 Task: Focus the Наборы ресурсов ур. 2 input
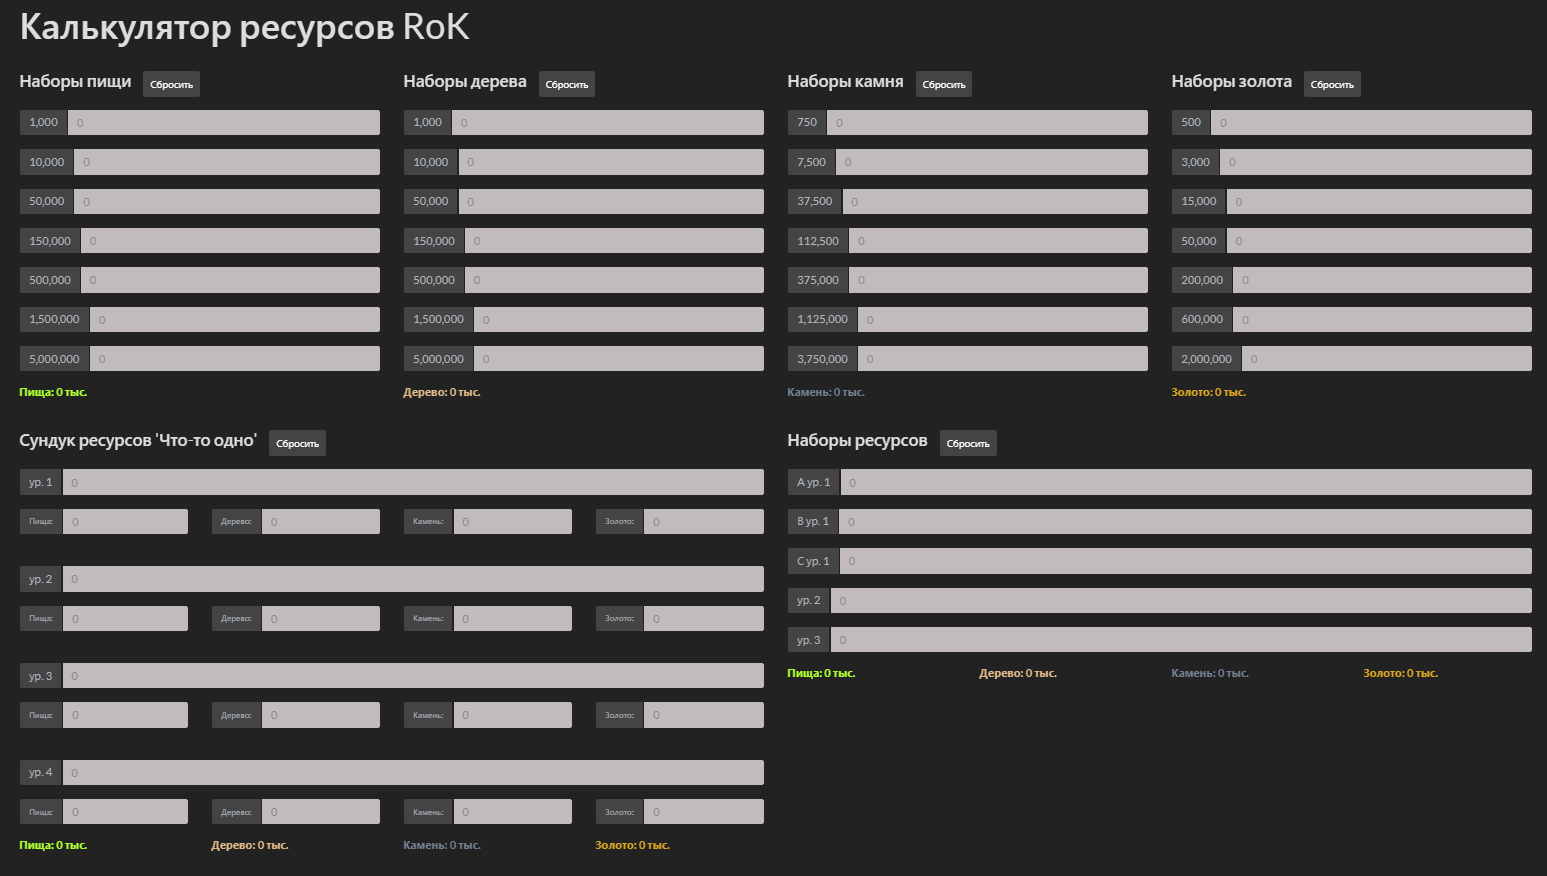1181,600
